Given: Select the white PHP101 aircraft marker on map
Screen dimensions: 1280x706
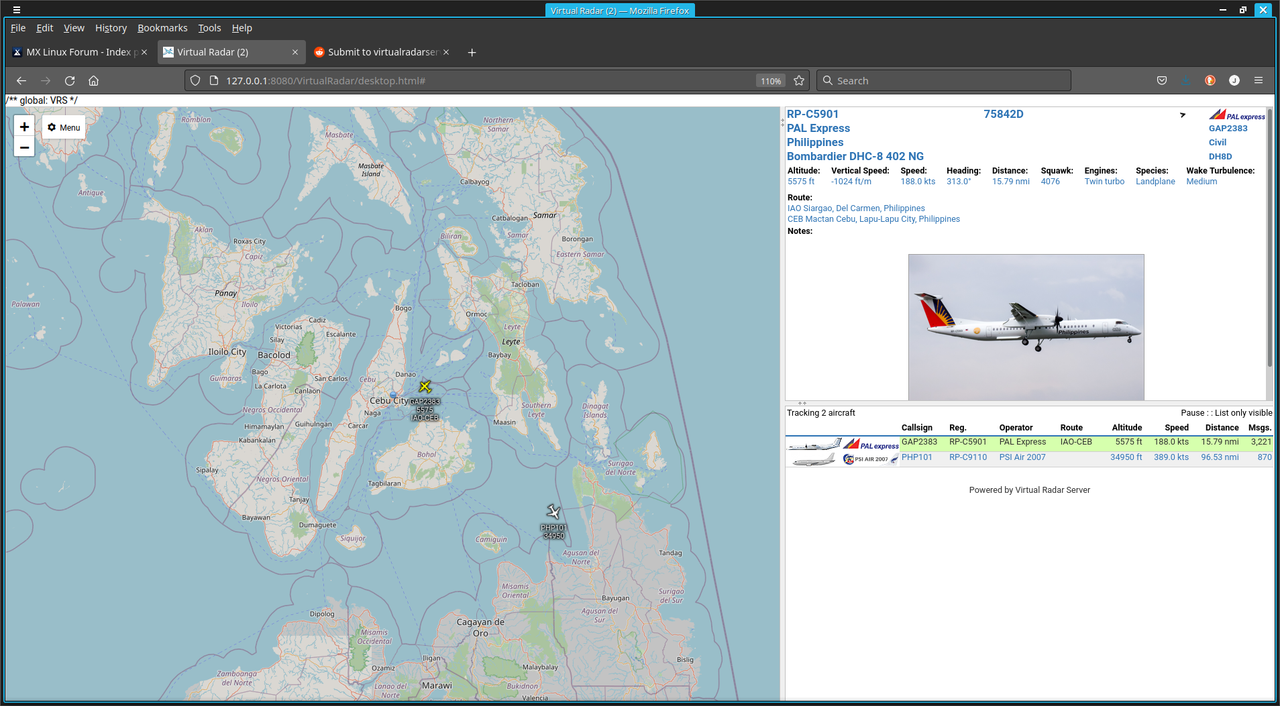Looking at the screenshot, I should [553, 512].
